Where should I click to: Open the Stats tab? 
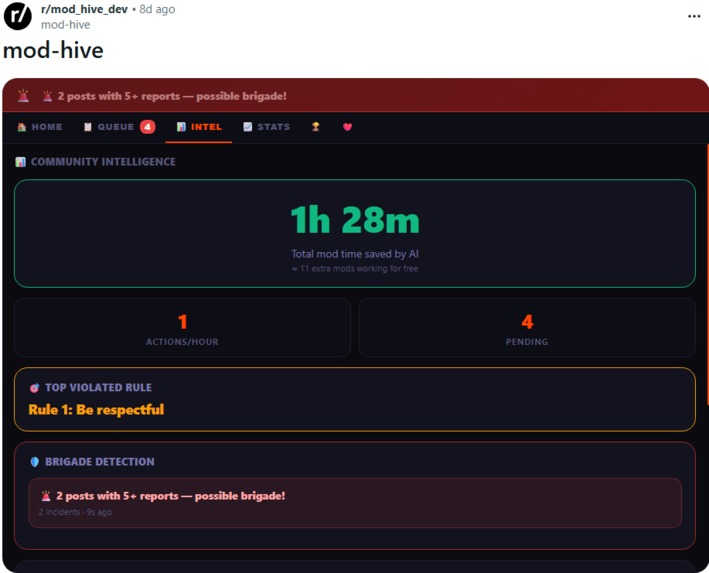point(266,127)
